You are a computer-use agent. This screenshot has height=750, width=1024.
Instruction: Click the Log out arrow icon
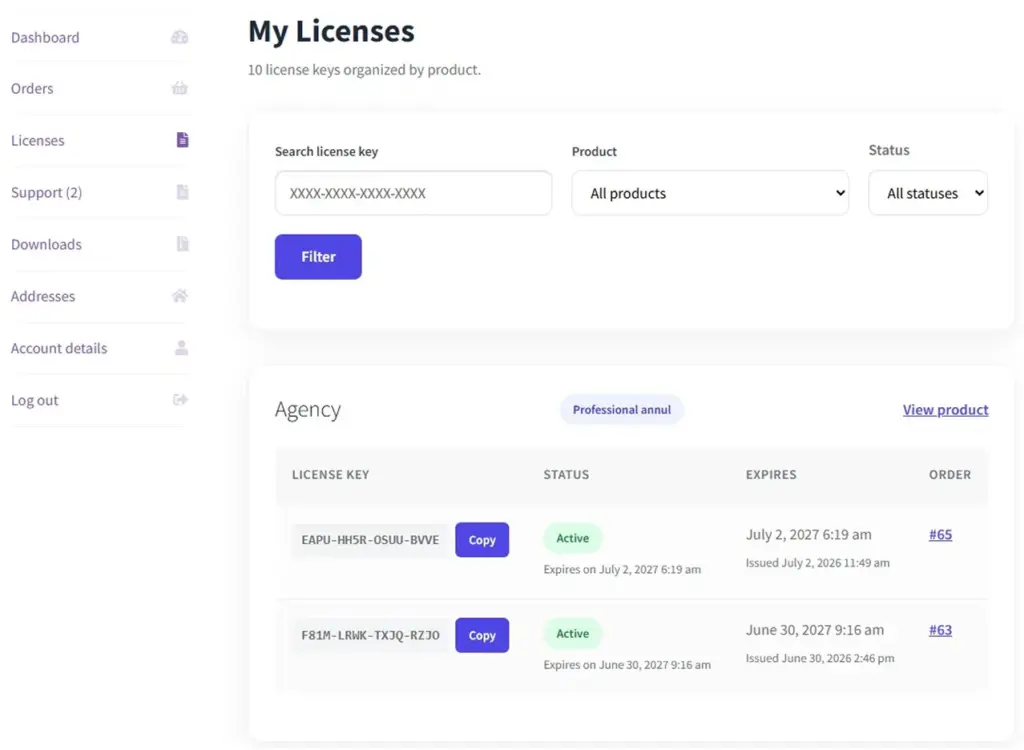point(180,400)
